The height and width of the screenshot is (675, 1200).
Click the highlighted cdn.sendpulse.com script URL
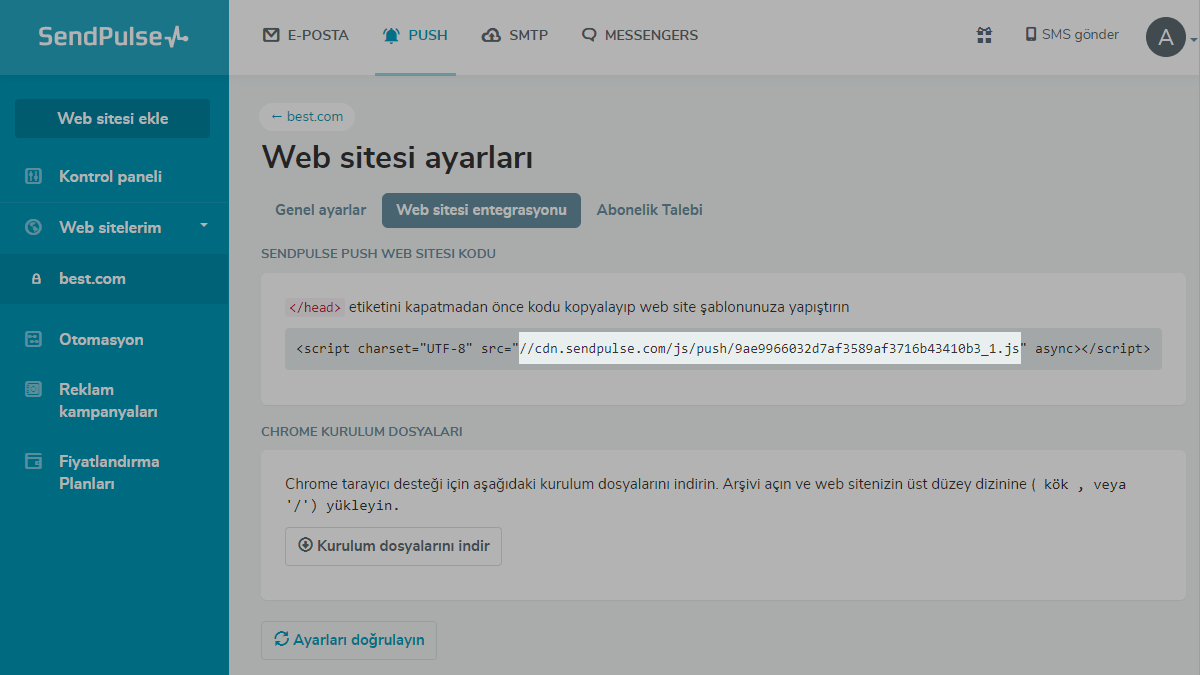coord(770,349)
